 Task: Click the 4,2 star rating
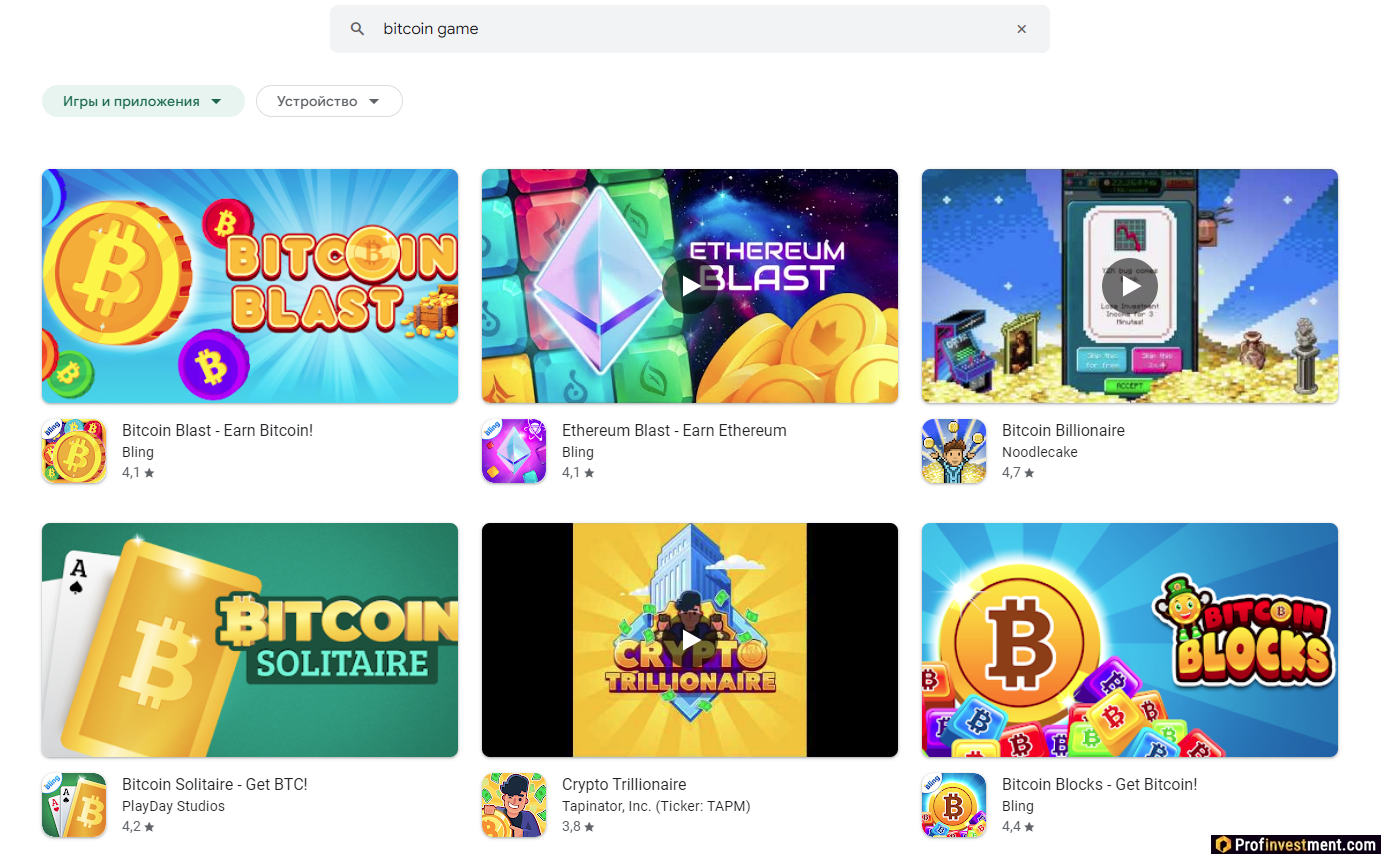[138, 826]
